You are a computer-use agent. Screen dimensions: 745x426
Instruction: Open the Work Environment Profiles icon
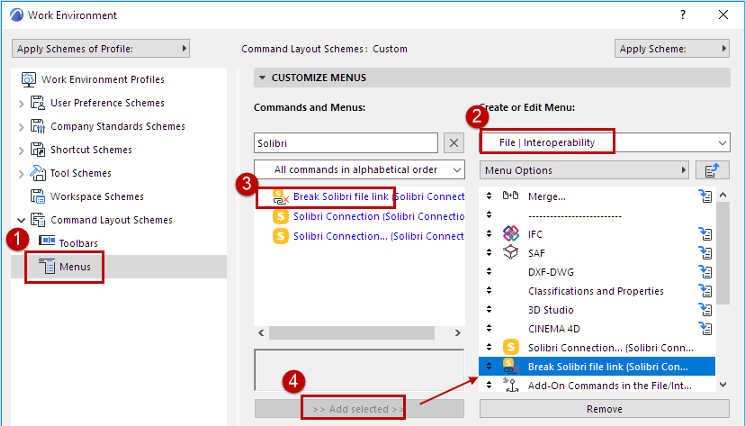pyautogui.click(x=29, y=79)
